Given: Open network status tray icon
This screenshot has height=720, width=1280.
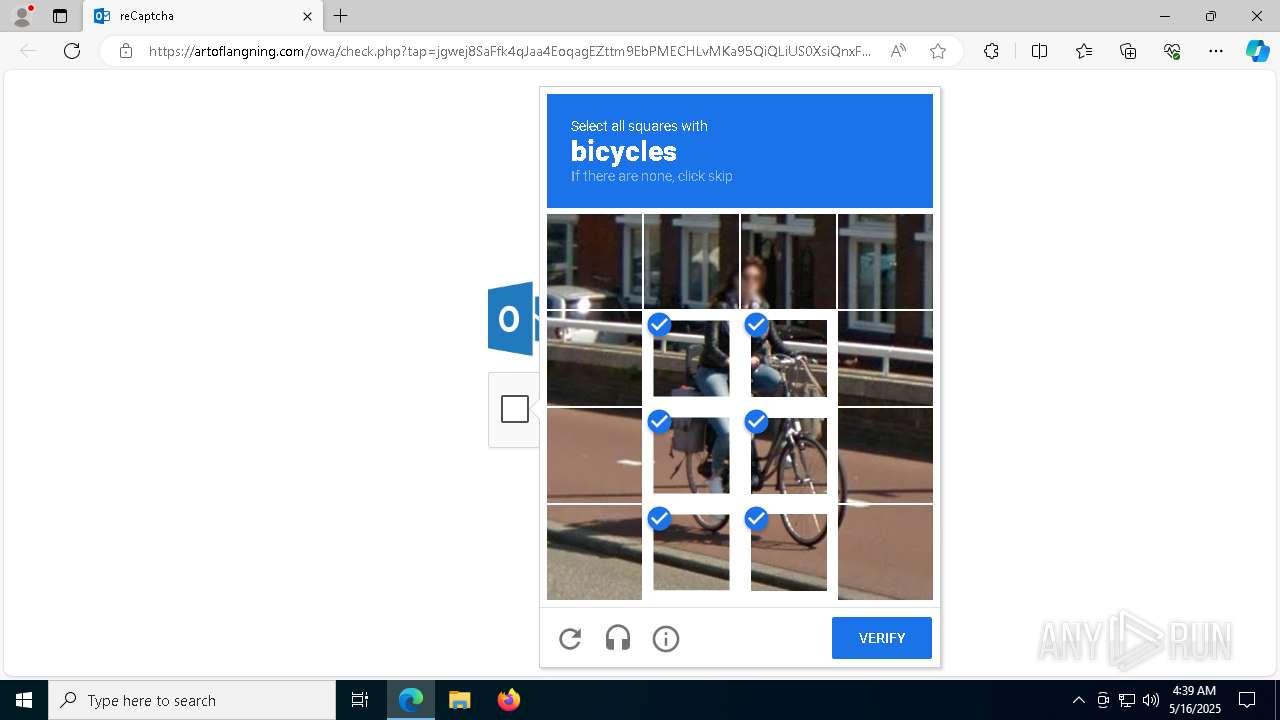Looking at the screenshot, I should tap(1127, 700).
